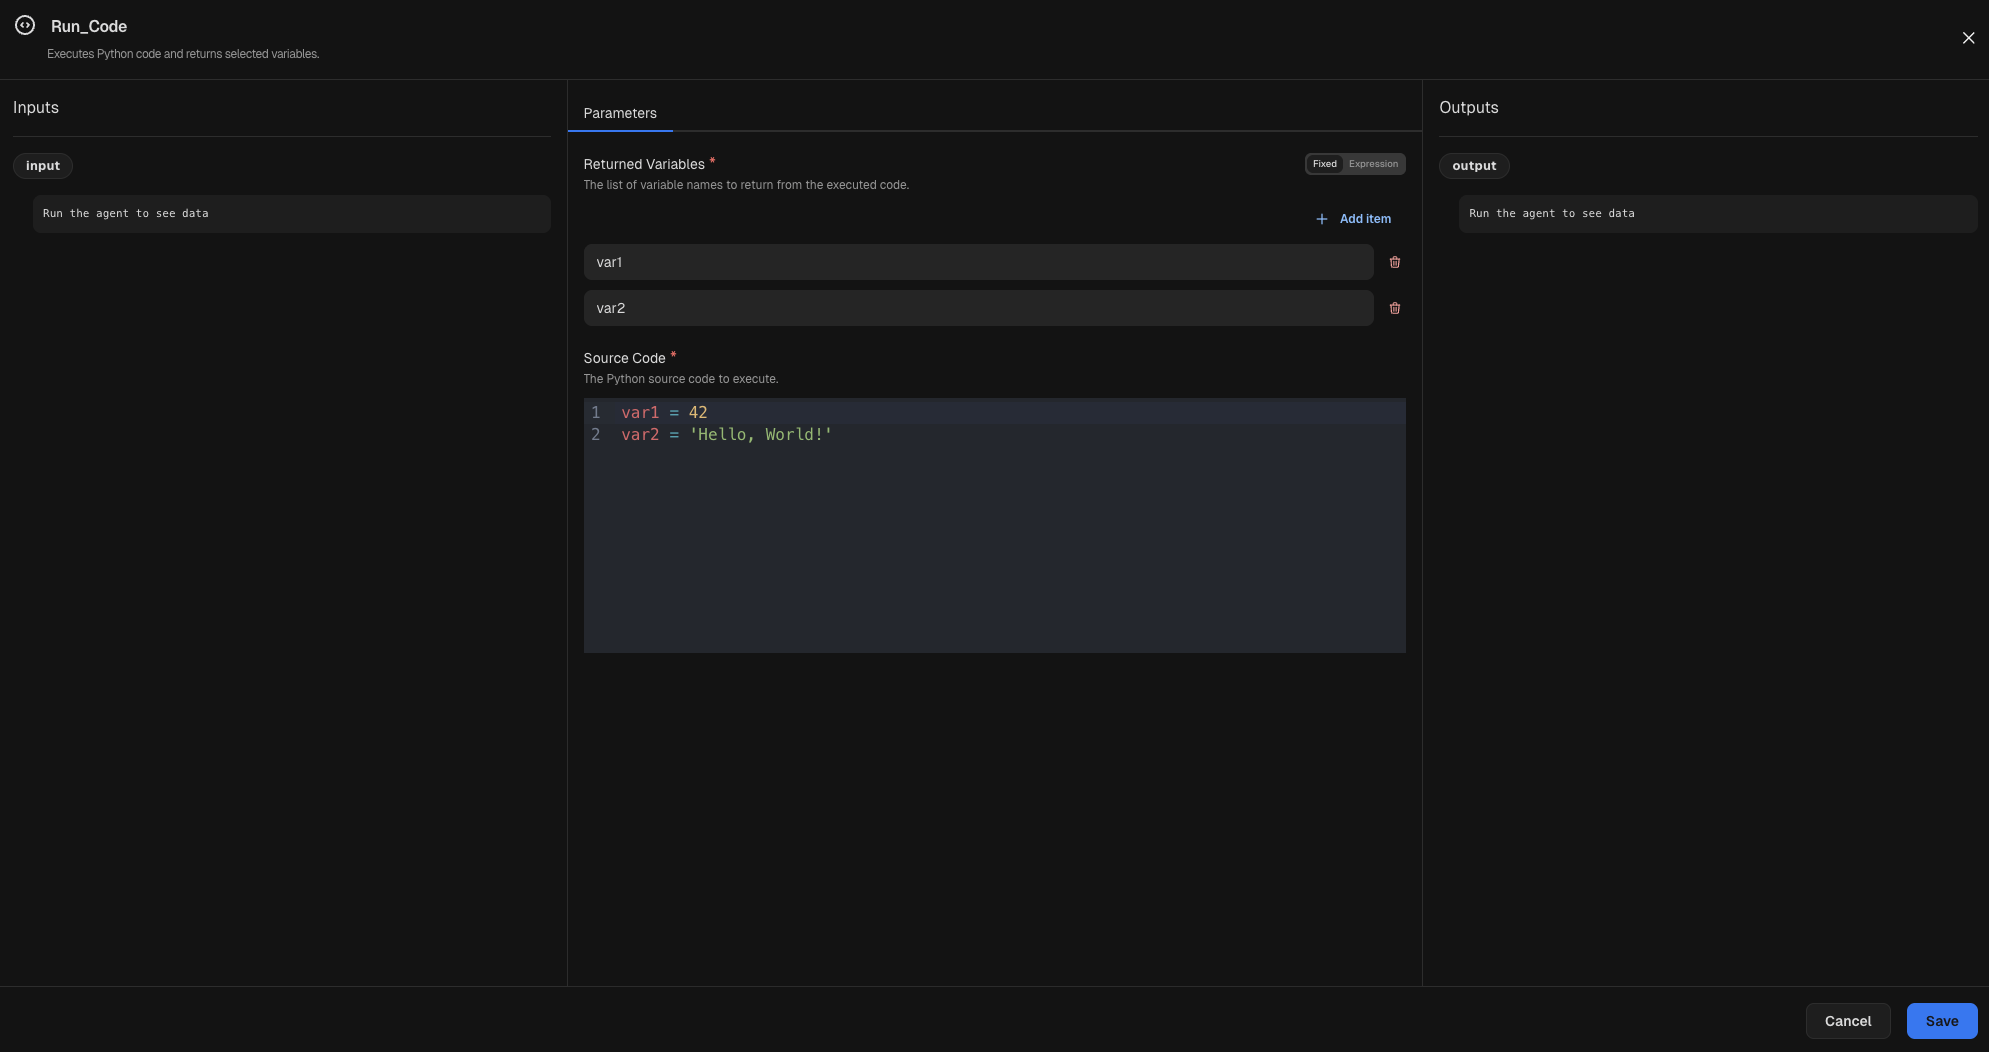Screen dimensions: 1989x1052
Task: Cancel the Run_Code configuration
Action: point(1847,1021)
